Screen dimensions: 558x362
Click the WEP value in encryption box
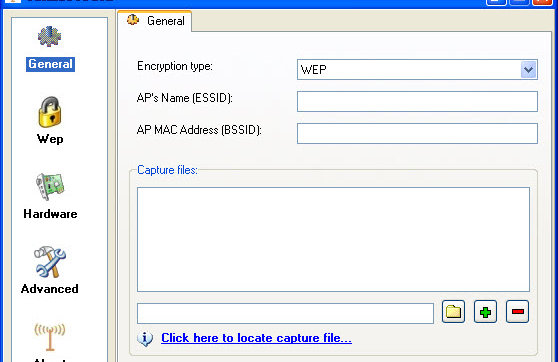click(314, 69)
